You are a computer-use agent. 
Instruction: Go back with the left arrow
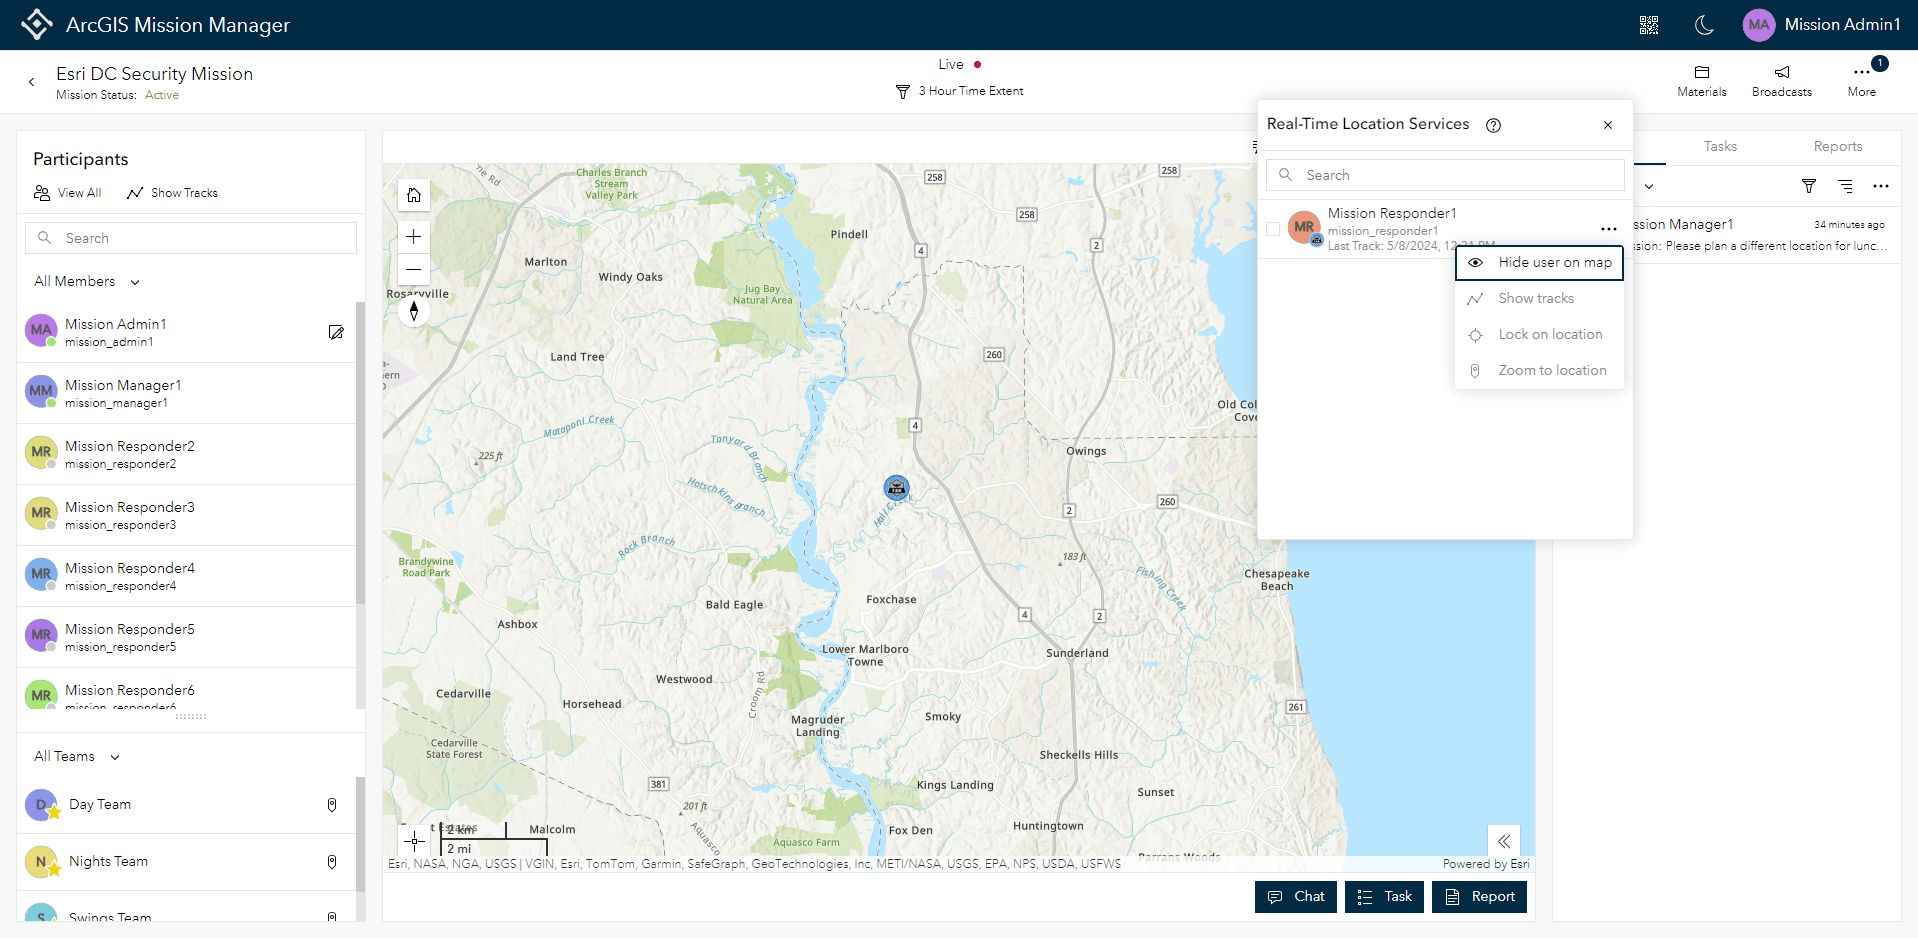(31, 82)
